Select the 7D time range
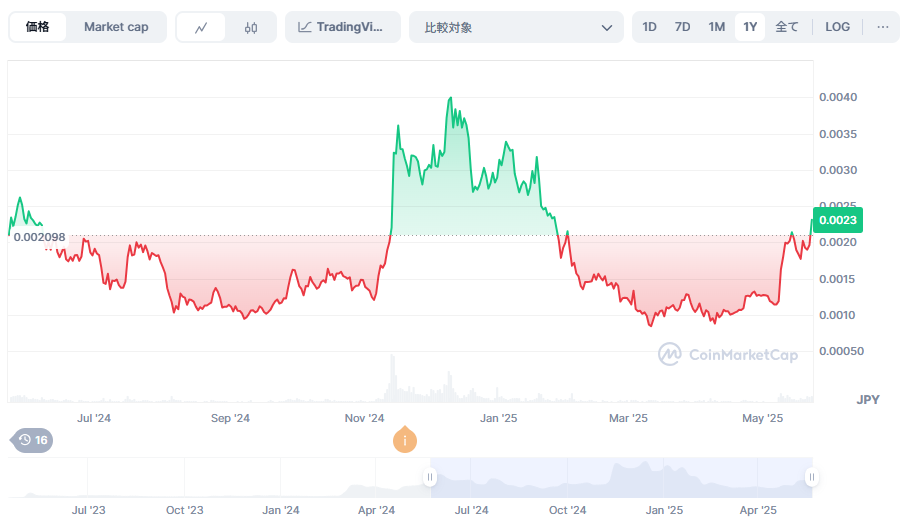This screenshot has width=909, height=527. click(682, 27)
